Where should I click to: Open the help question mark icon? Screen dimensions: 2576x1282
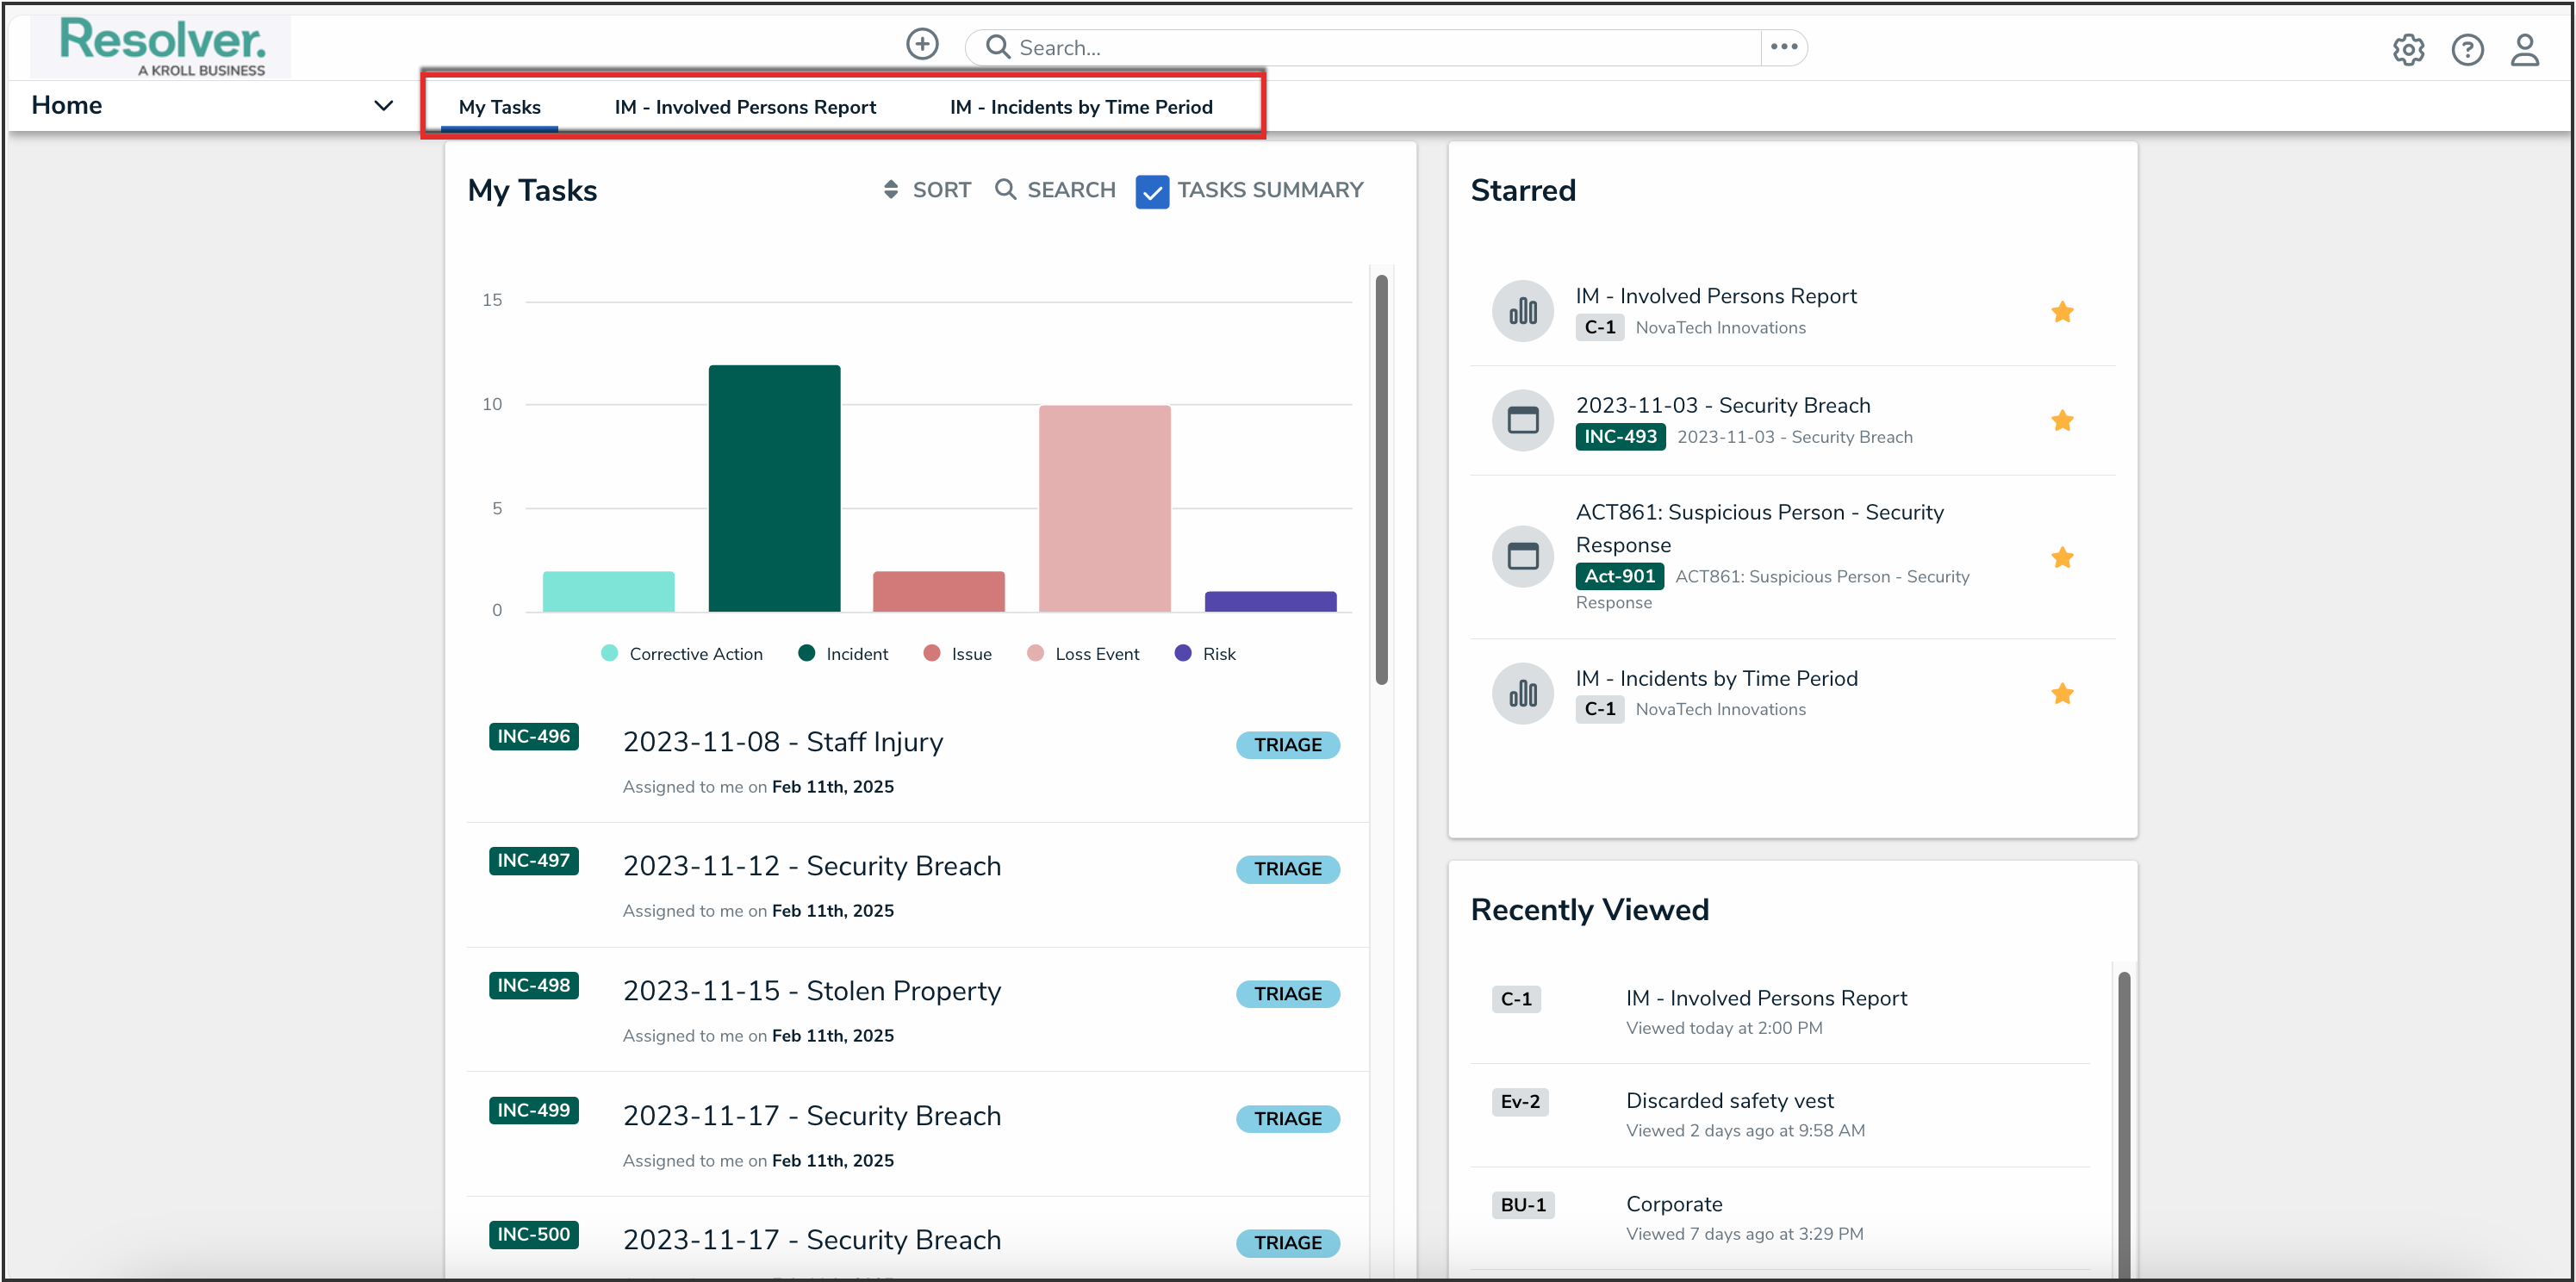[2467, 49]
